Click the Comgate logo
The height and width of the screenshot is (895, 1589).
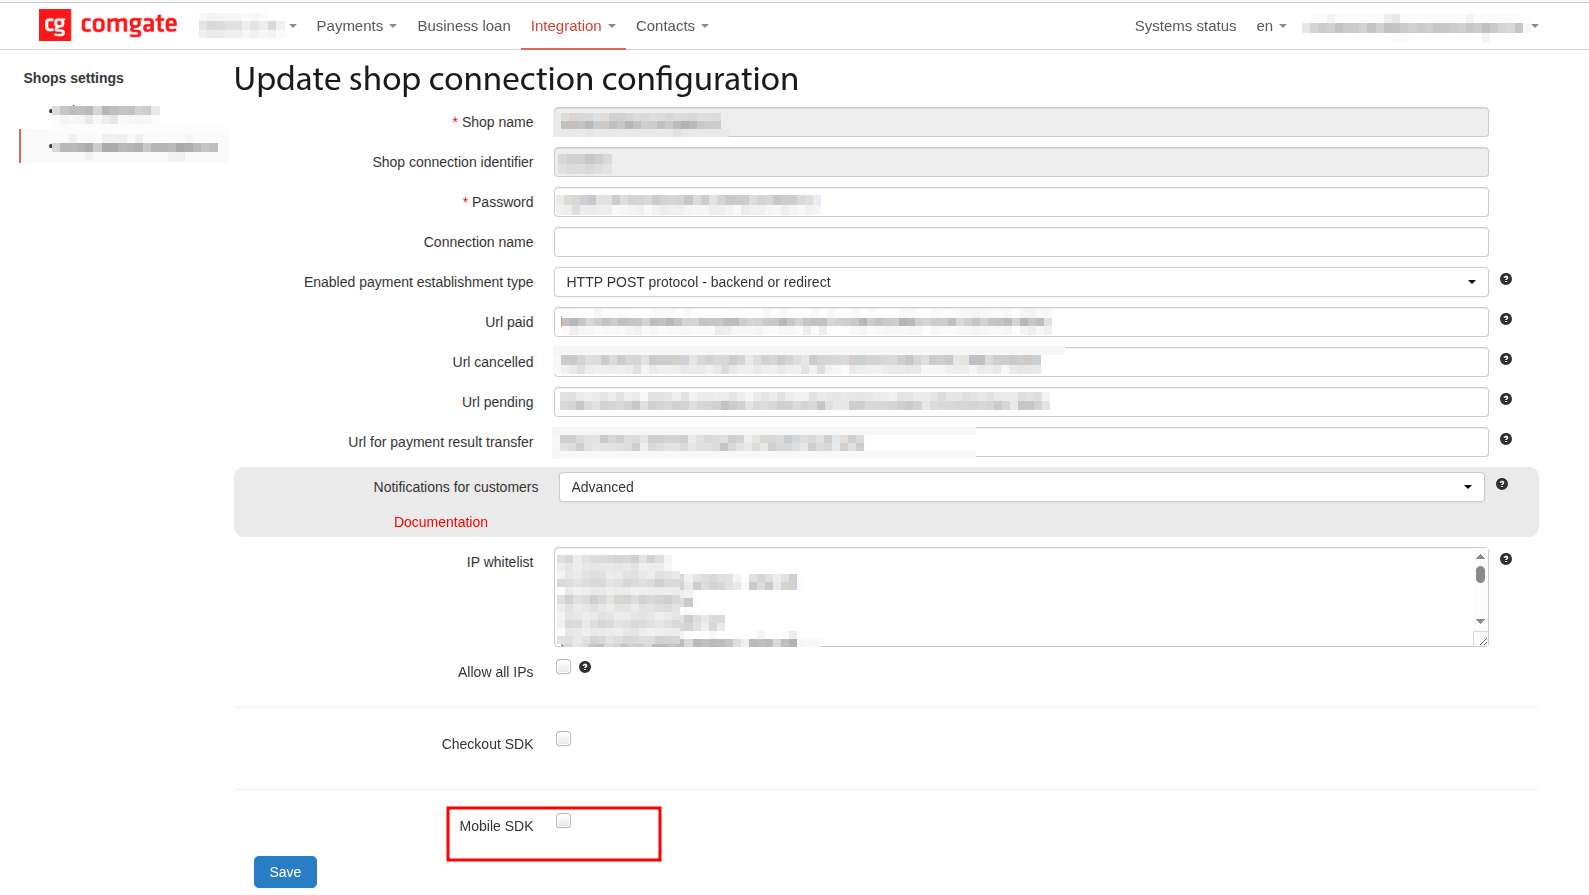click(108, 25)
